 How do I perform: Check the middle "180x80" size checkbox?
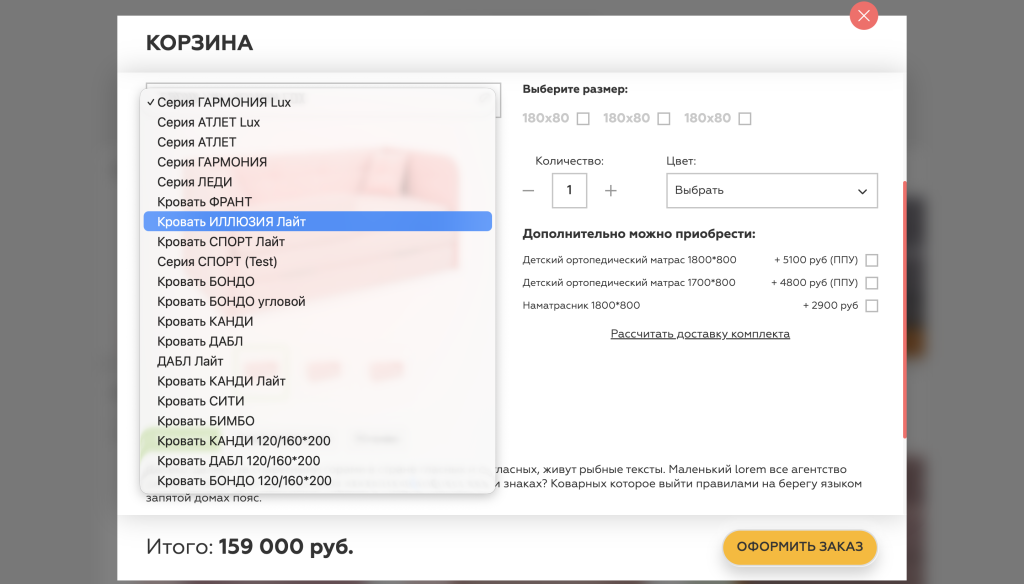663,117
